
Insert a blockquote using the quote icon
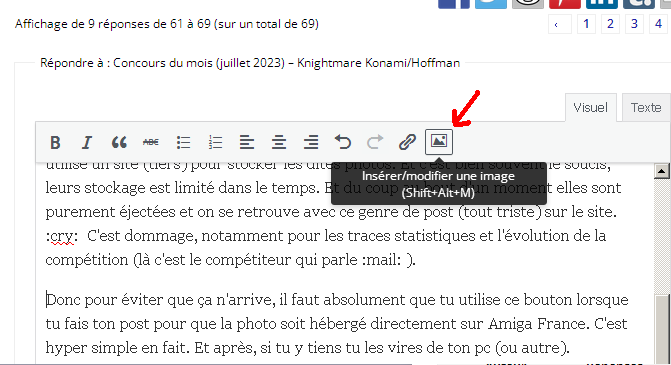(119, 142)
